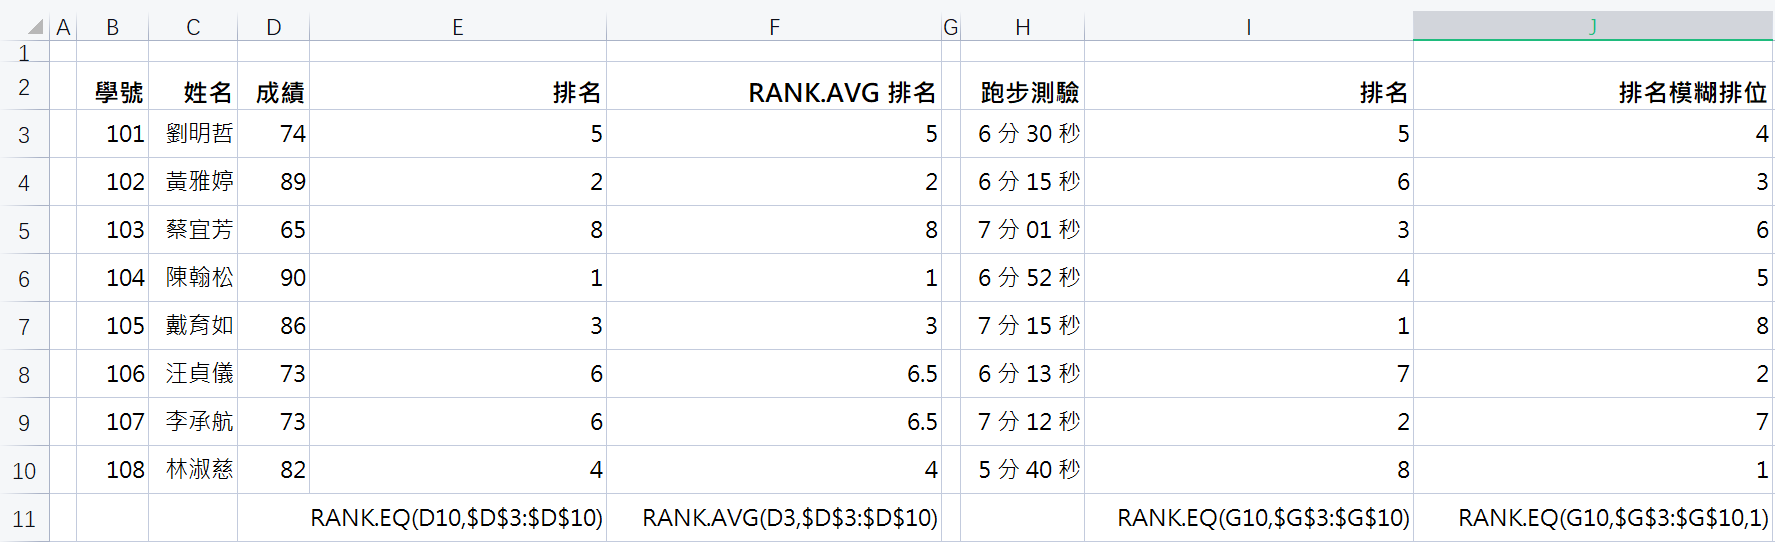Select column G header

tap(951, 27)
